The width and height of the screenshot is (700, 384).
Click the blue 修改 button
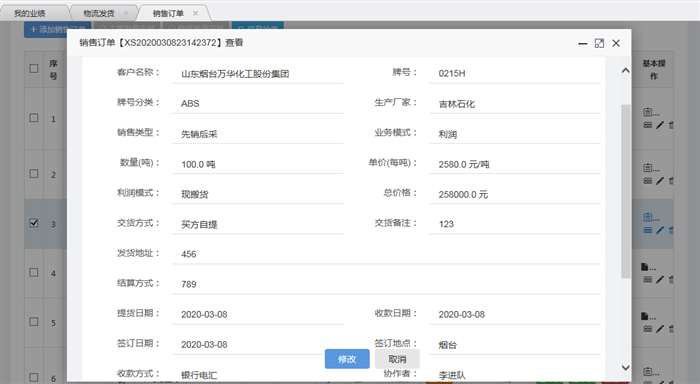(x=347, y=359)
